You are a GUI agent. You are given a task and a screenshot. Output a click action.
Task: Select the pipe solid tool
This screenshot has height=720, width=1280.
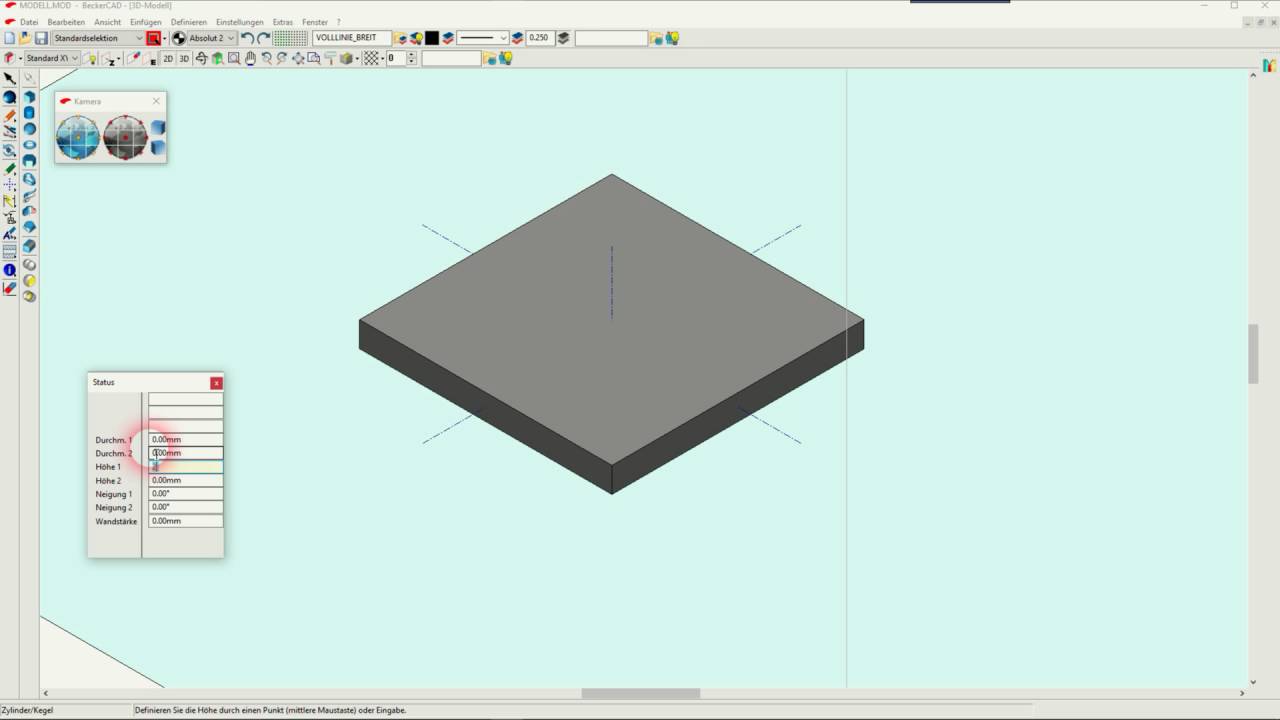click(29, 161)
